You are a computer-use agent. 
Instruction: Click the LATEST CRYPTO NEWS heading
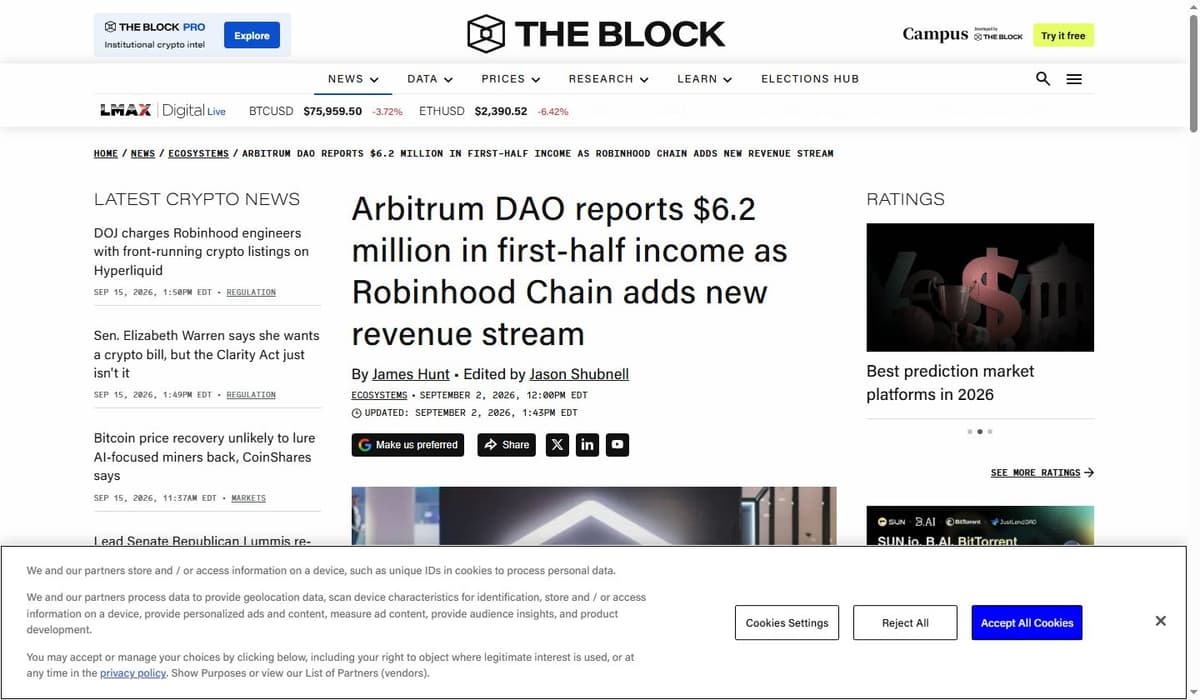click(197, 199)
